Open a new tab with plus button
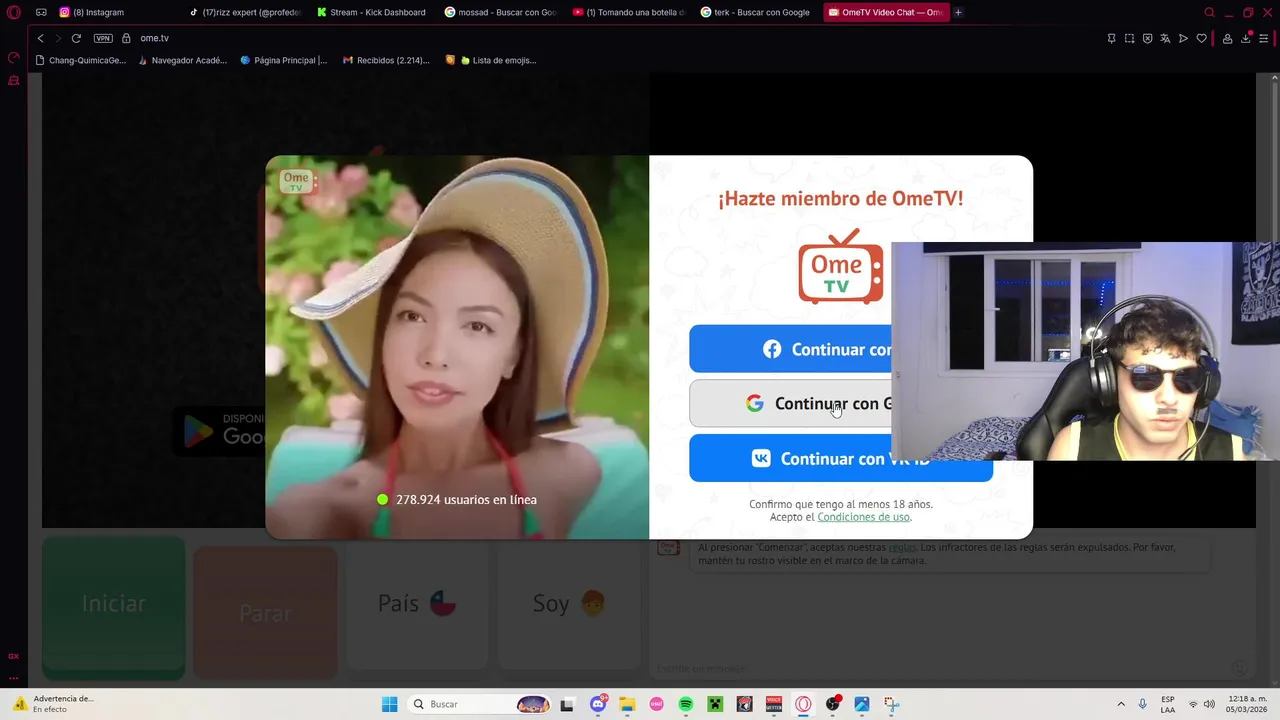 (958, 12)
